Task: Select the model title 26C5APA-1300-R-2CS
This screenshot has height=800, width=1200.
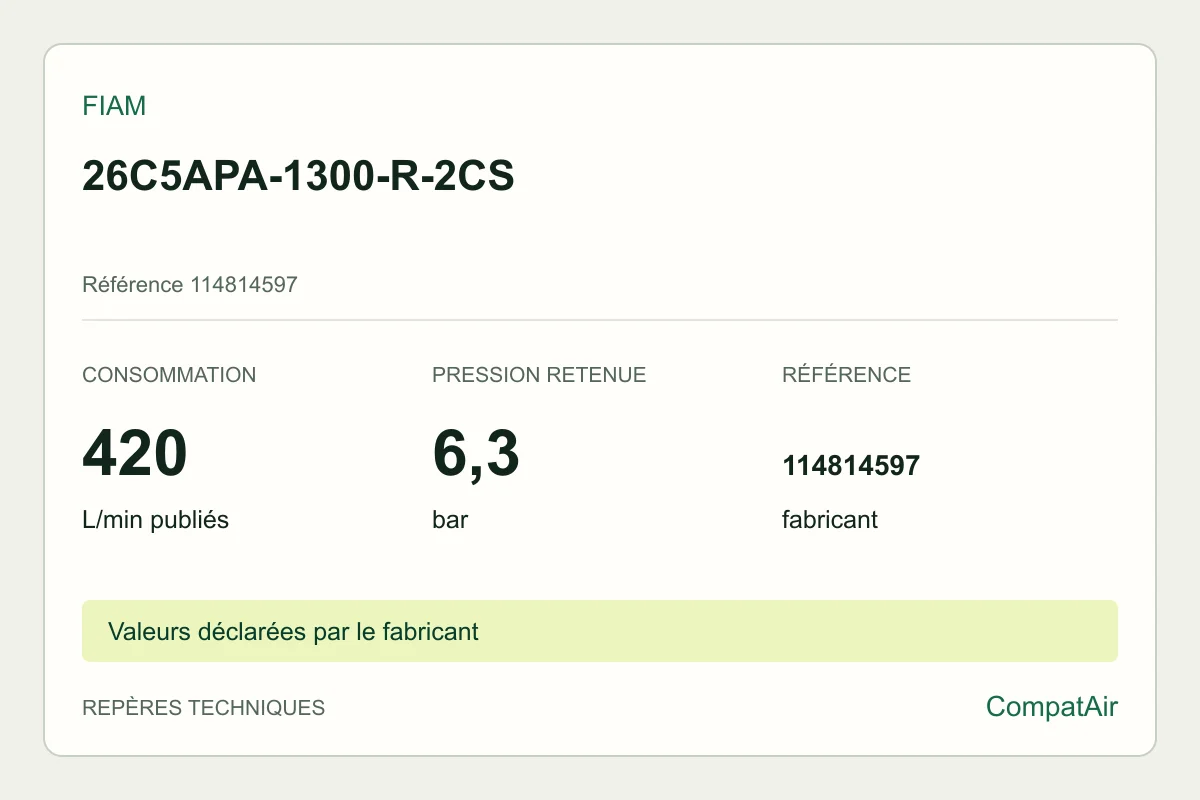Action: (298, 176)
